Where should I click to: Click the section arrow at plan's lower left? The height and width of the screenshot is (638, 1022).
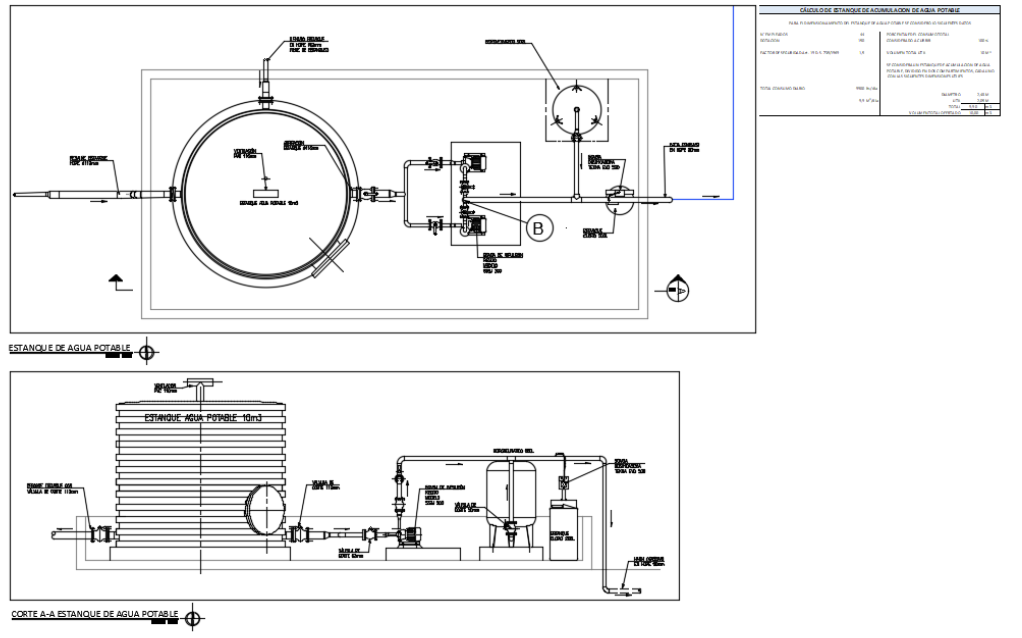pos(117,282)
